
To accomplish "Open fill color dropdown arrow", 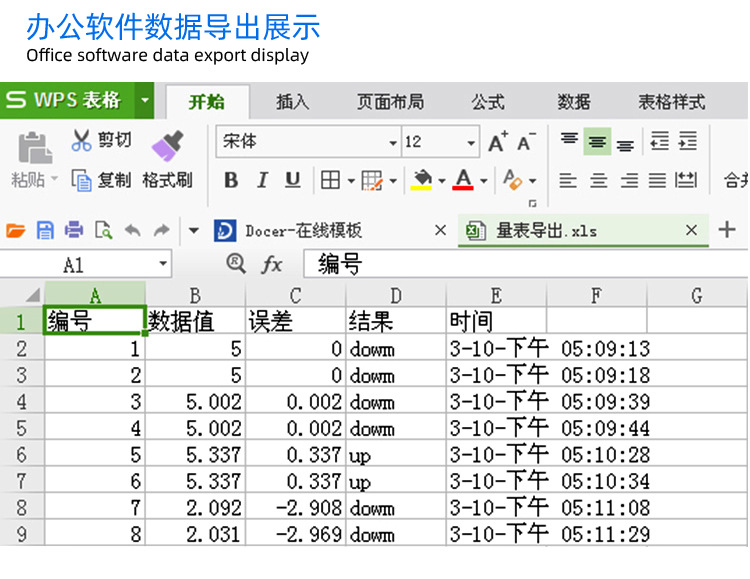I will [441, 181].
